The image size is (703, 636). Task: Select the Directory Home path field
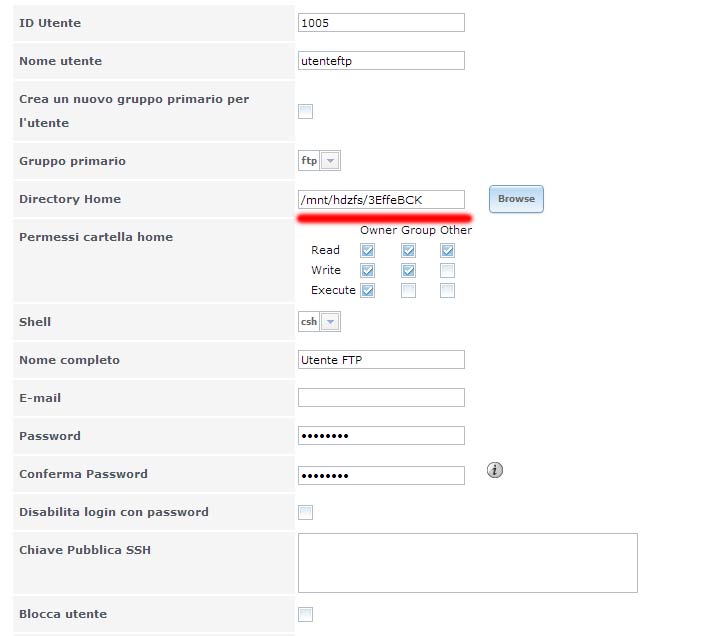click(x=381, y=199)
